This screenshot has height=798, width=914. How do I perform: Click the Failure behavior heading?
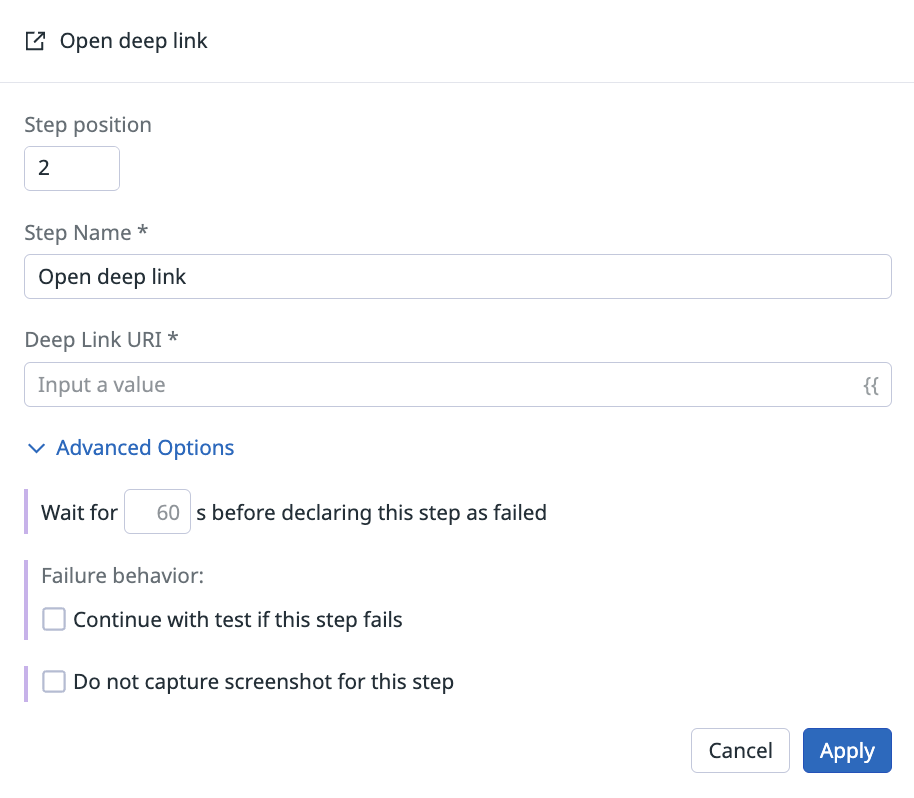click(122, 576)
